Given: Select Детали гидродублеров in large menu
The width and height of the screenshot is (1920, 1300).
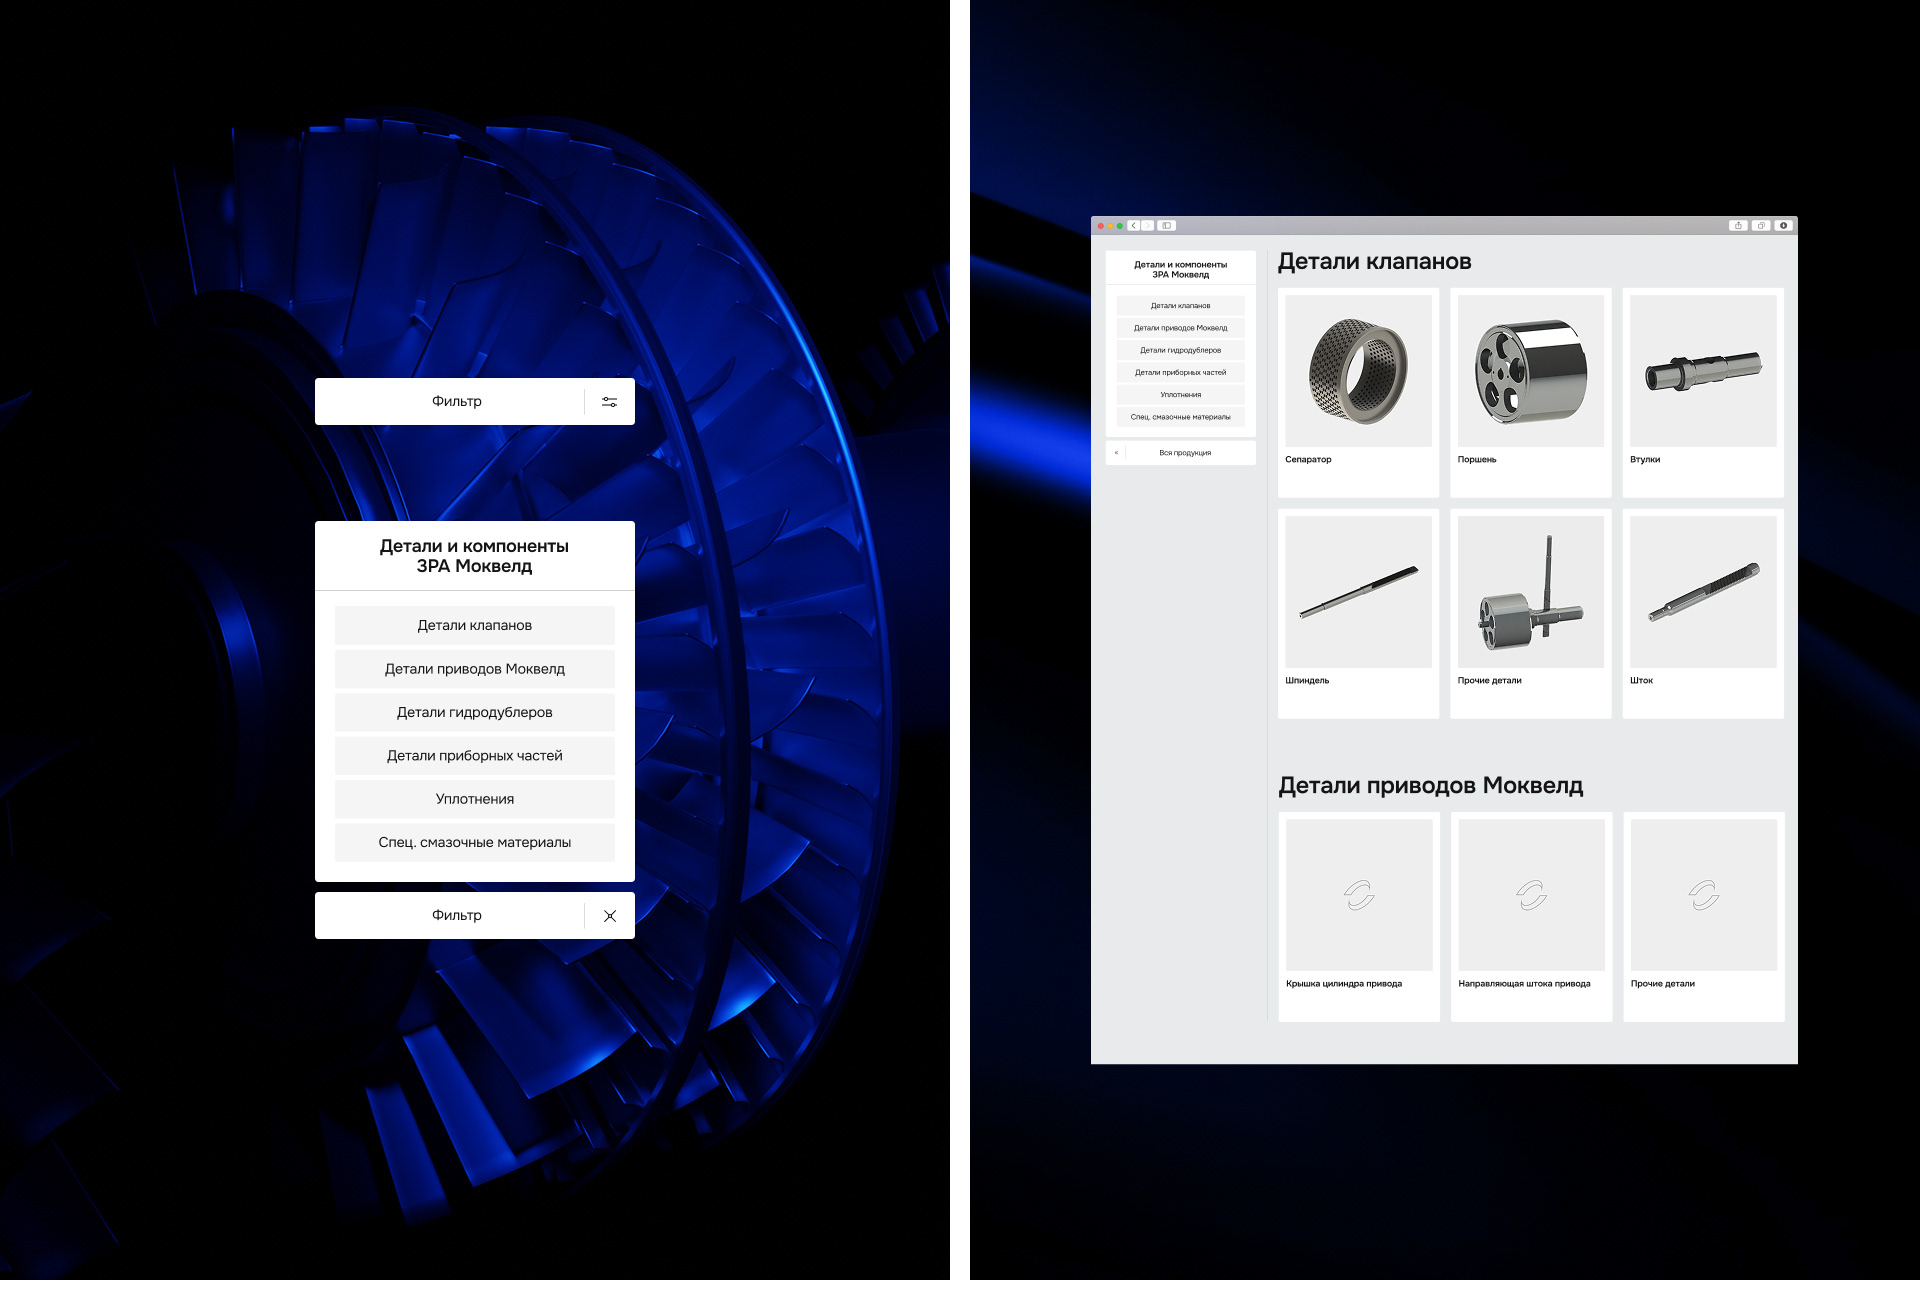Looking at the screenshot, I should pos(474,713).
